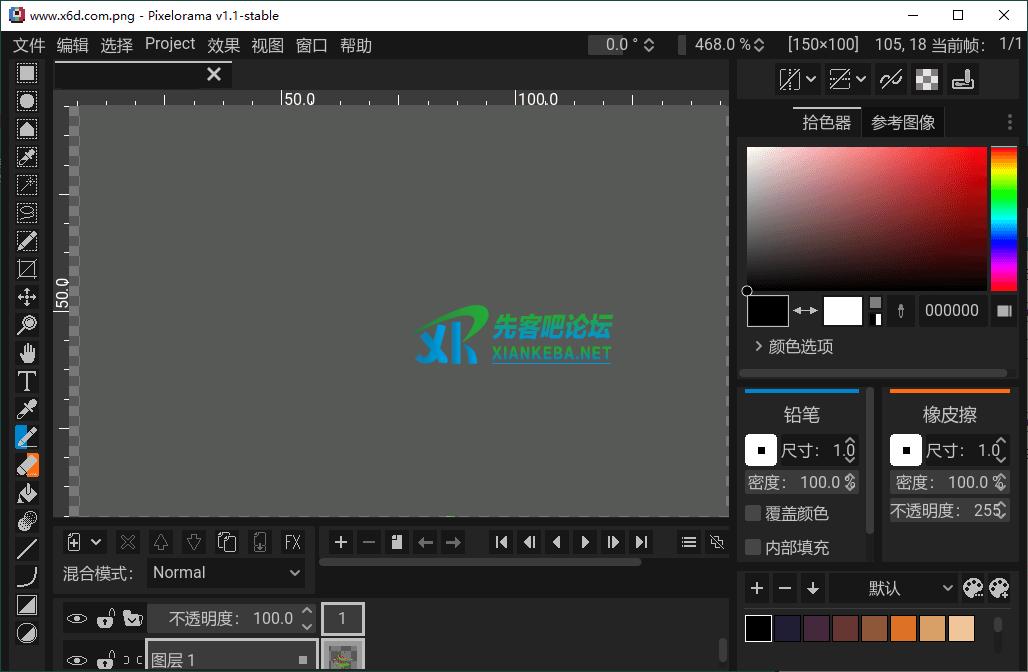Select the Pencil tool
Screen dimensions: 1028x672
26,436
